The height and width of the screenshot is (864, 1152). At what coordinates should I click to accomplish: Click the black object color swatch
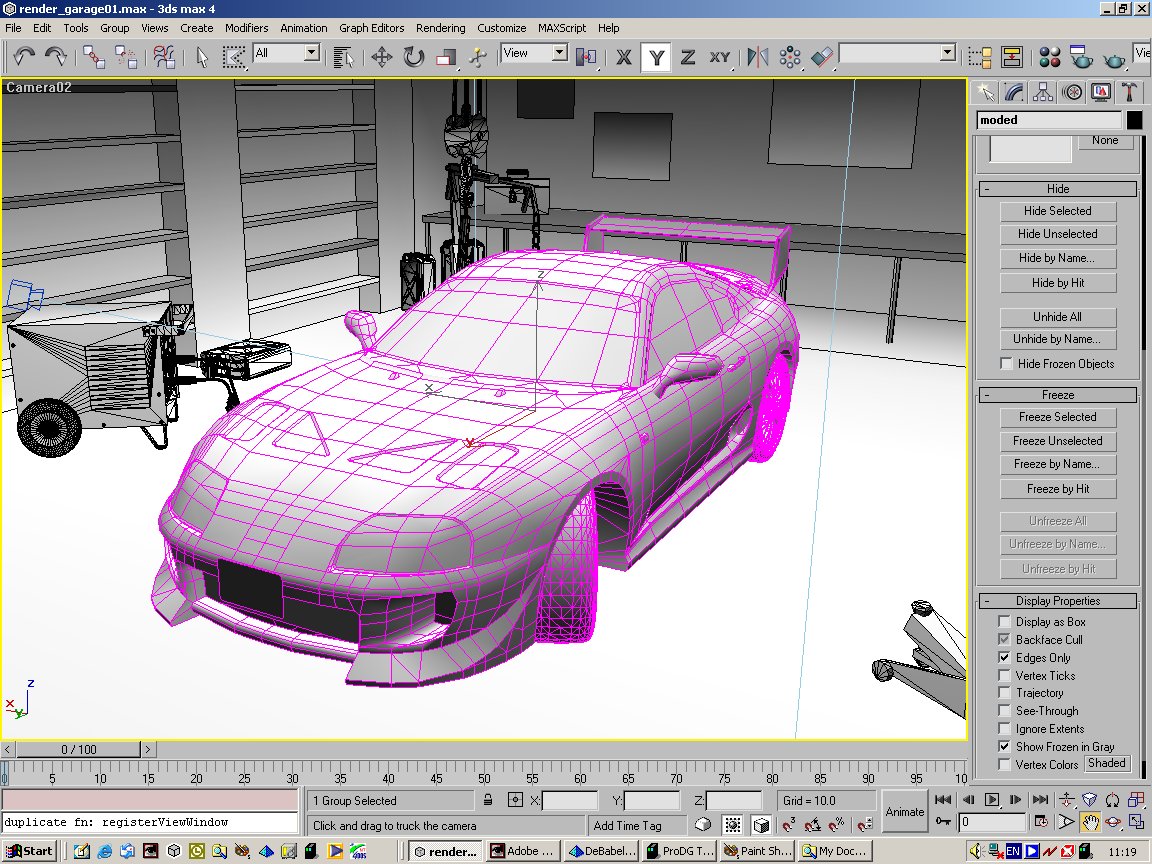click(1134, 120)
